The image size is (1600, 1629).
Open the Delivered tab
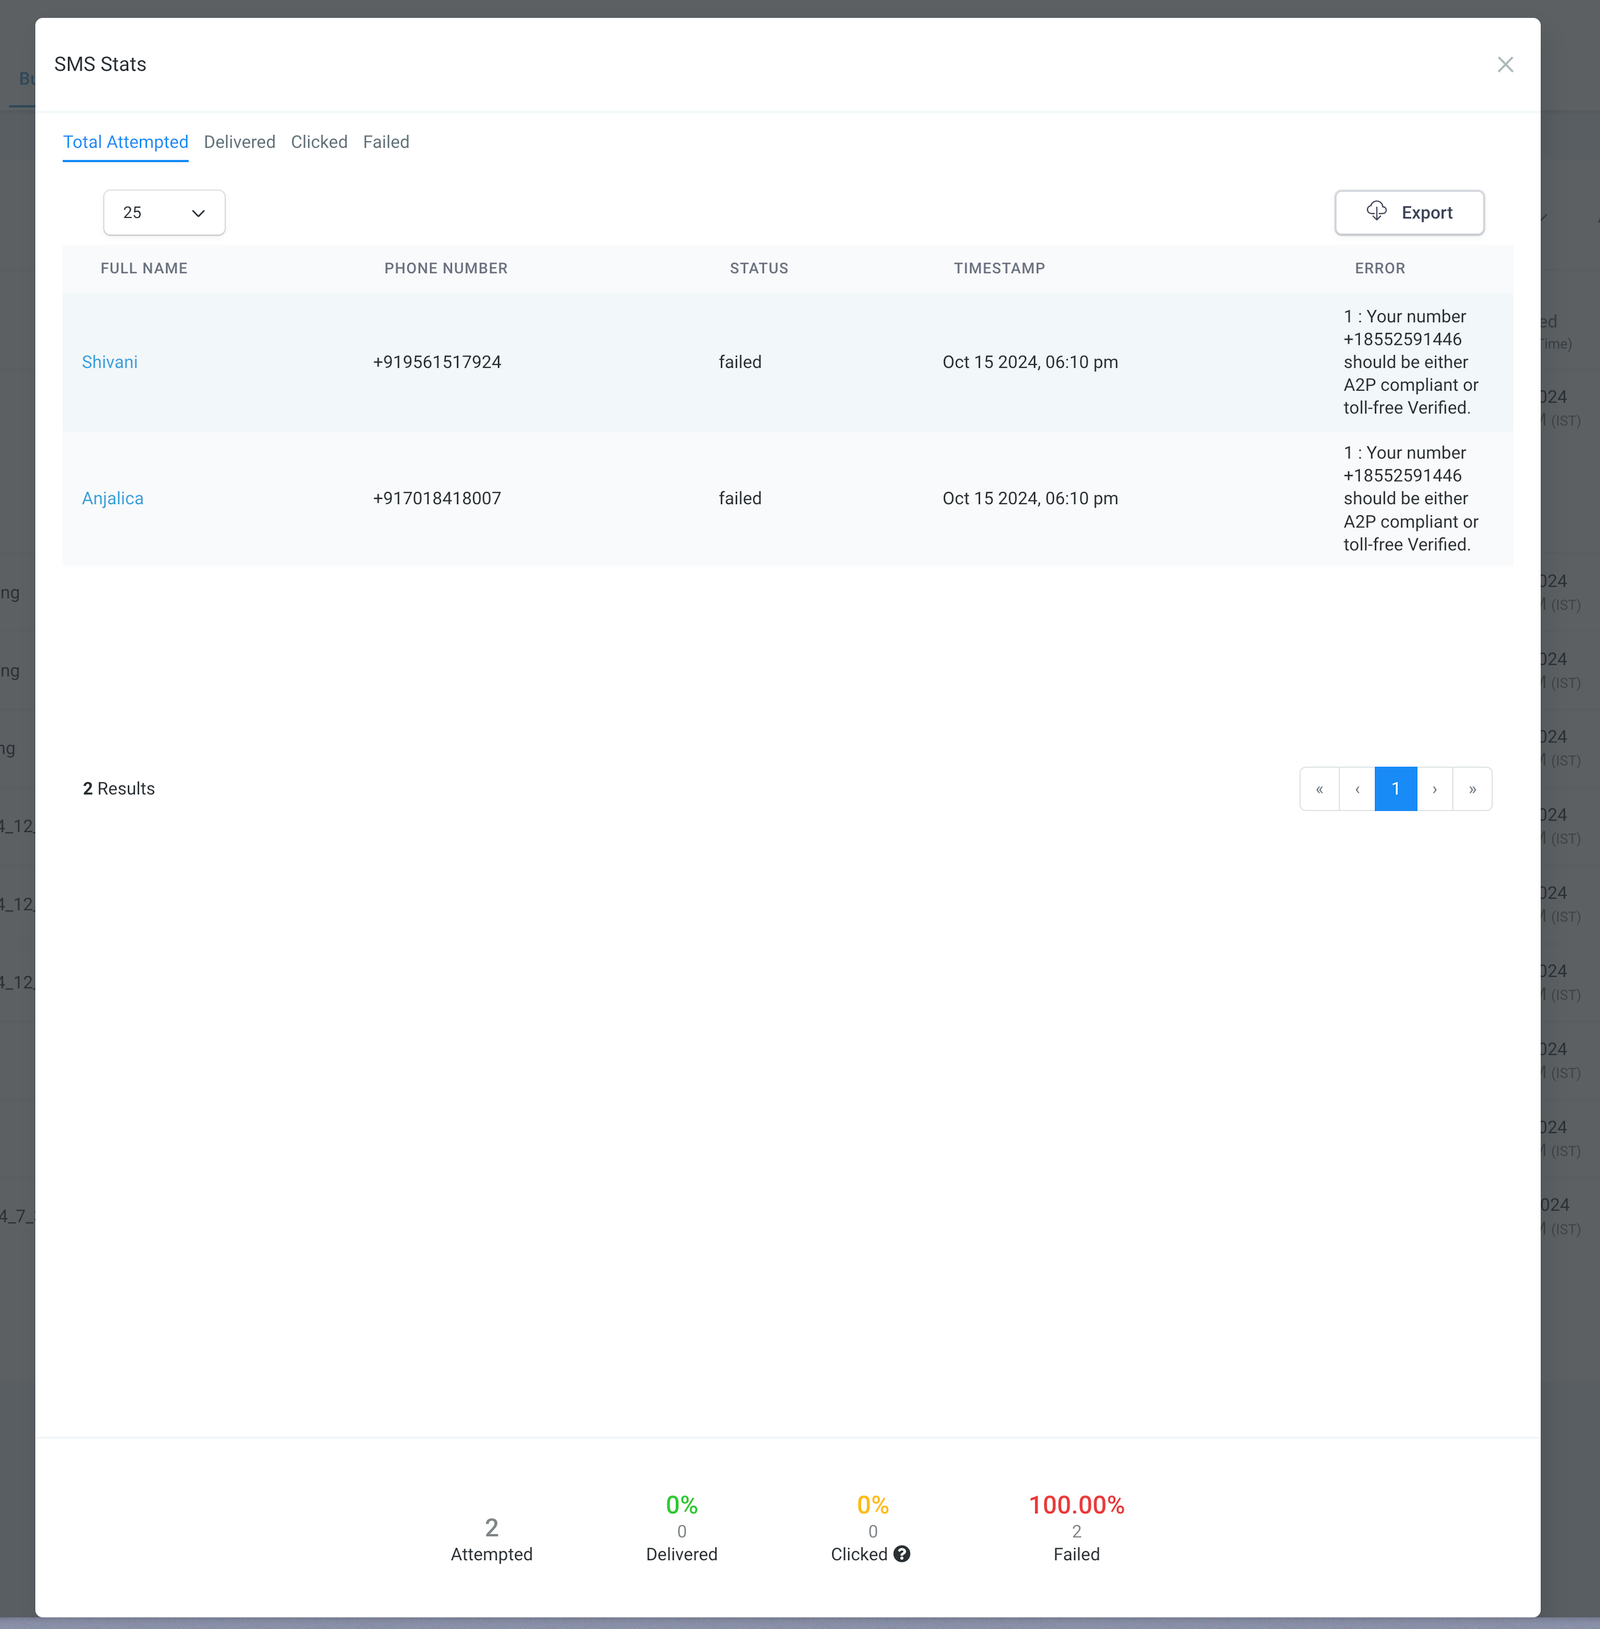click(239, 142)
